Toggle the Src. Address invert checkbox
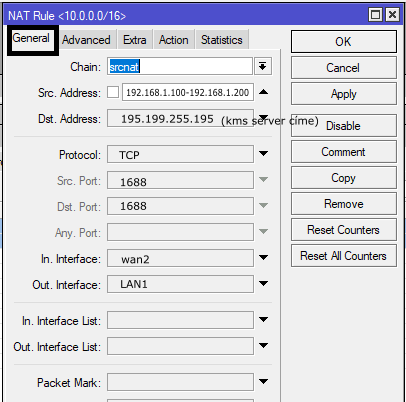 click(x=113, y=92)
